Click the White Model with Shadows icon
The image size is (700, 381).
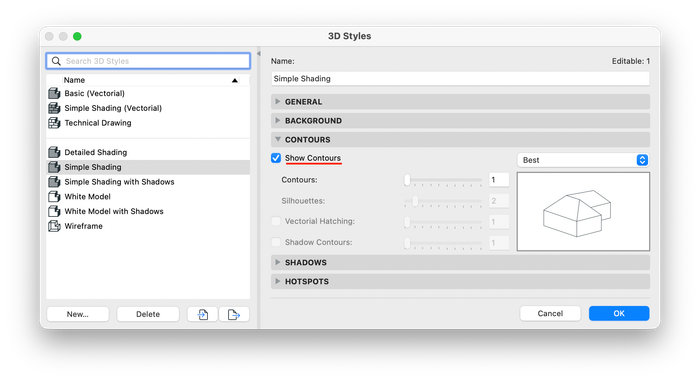point(54,211)
